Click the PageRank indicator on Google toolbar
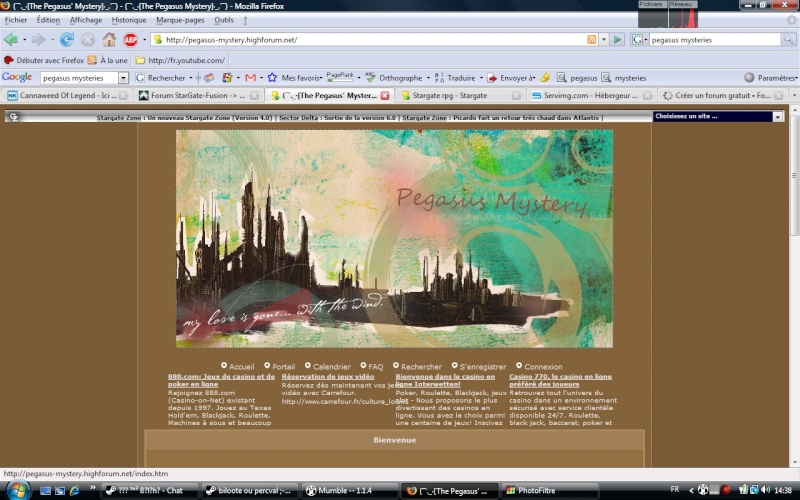Viewport: 800px width, 500px height. (340, 77)
